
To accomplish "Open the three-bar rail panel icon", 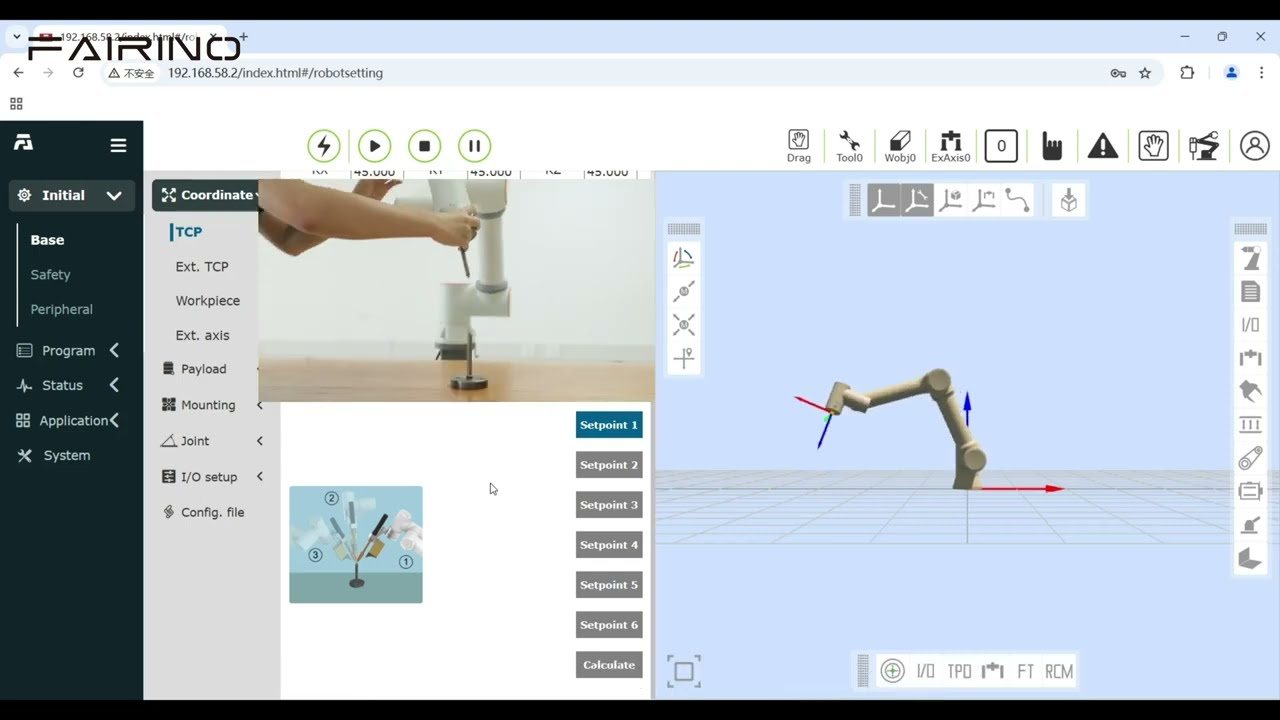I will tap(1251, 425).
